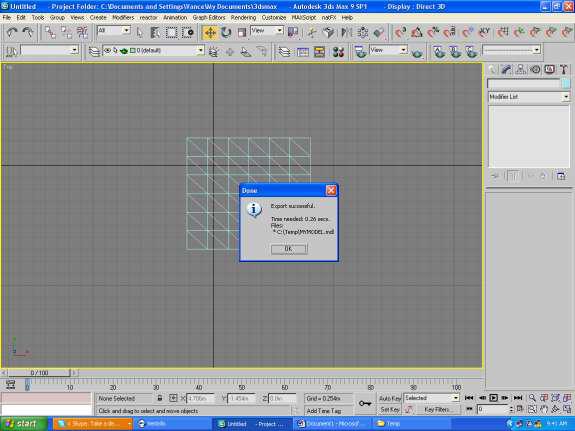Click the Undo arrow icon
The height and width of the screenshot is (431, 575).
click(x=12, y=33)
